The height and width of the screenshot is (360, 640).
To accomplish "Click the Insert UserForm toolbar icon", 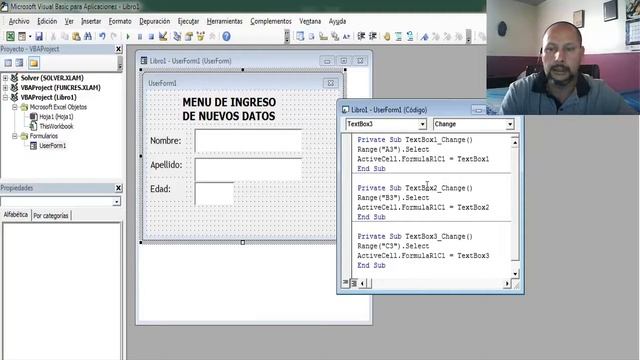I will (22, 36).
